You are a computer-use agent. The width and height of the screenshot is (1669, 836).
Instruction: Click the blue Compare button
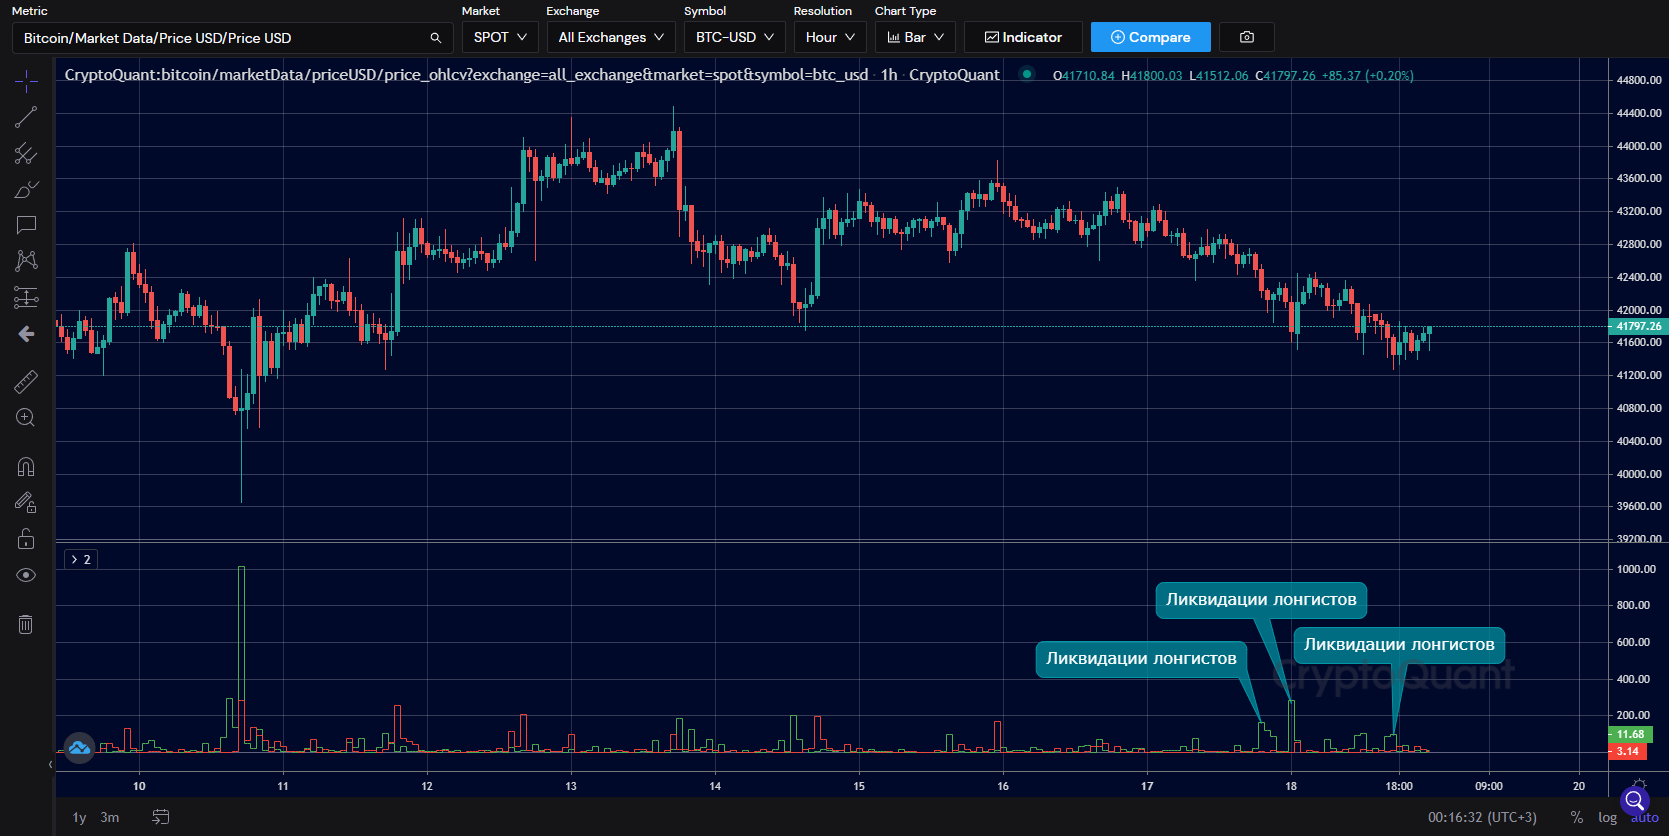pos(1151,37)
